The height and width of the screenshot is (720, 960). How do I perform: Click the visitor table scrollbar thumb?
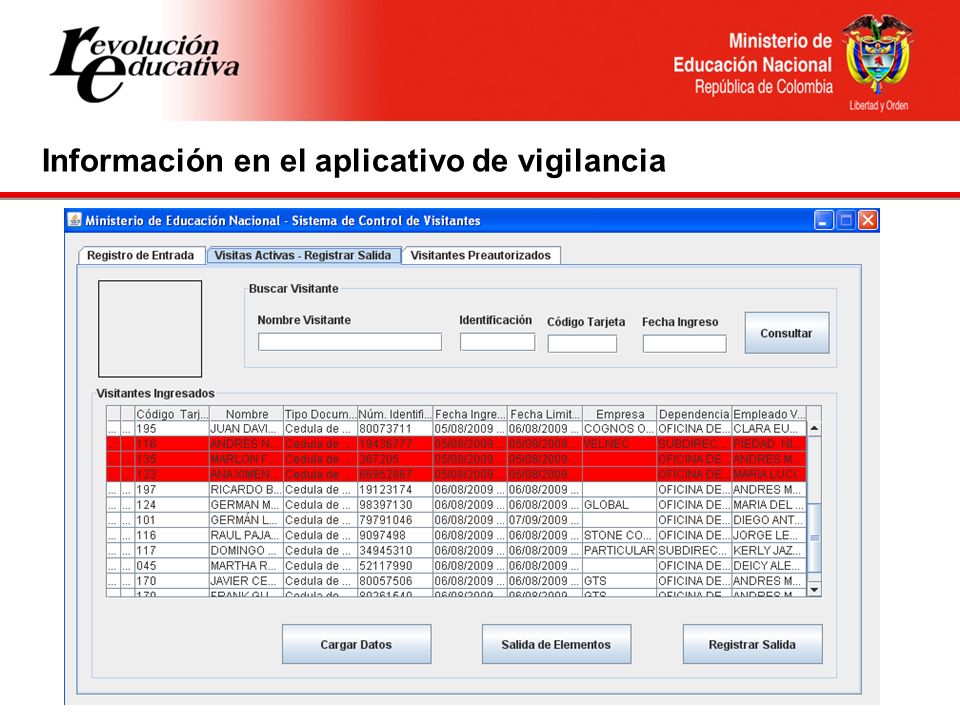[x=814, y=538]
